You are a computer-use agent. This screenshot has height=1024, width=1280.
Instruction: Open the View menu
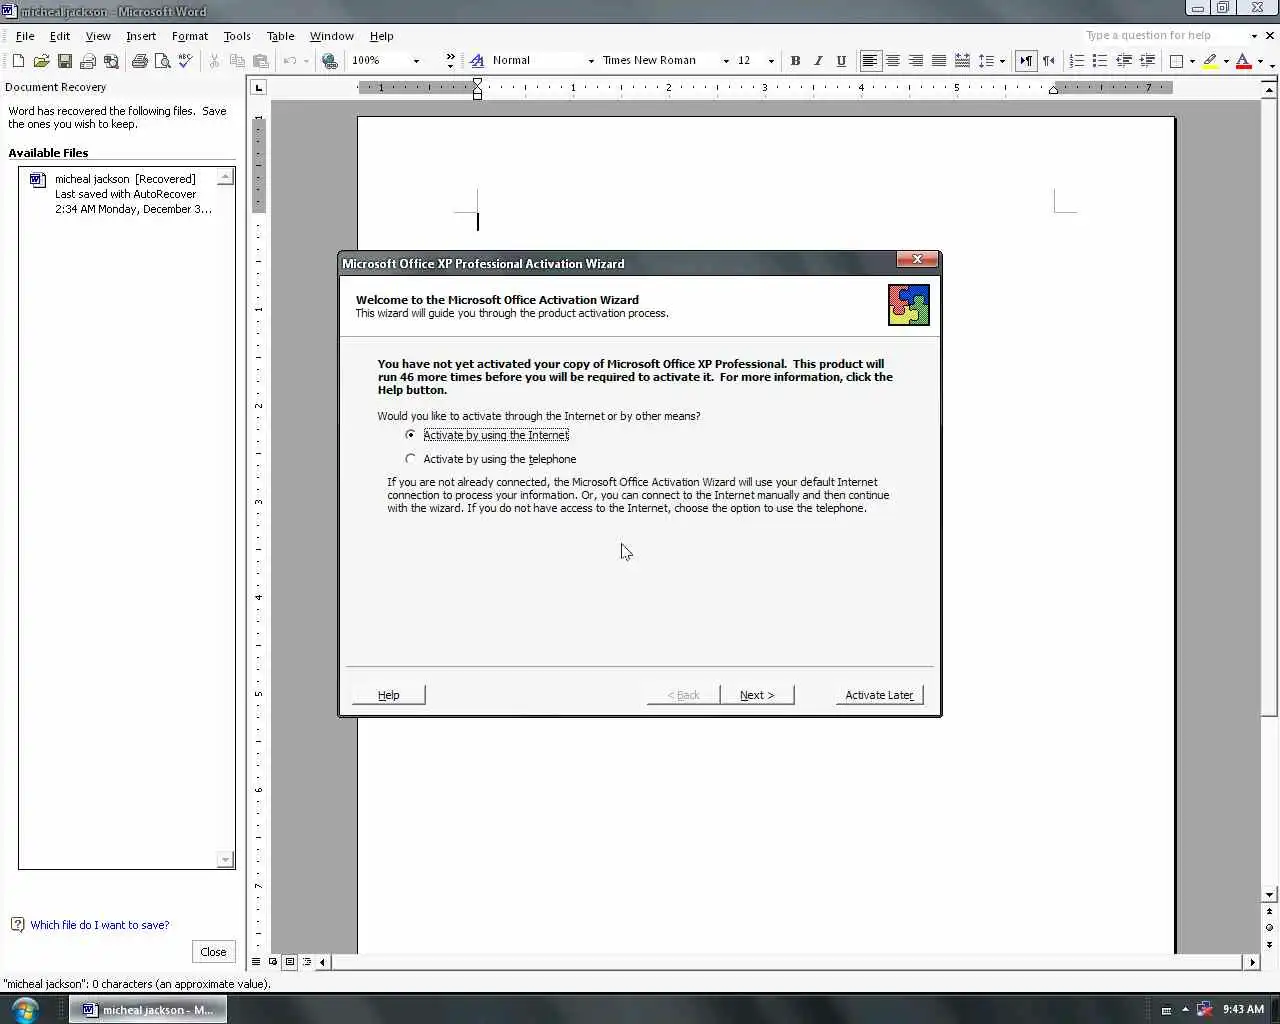tap(98, 36)
